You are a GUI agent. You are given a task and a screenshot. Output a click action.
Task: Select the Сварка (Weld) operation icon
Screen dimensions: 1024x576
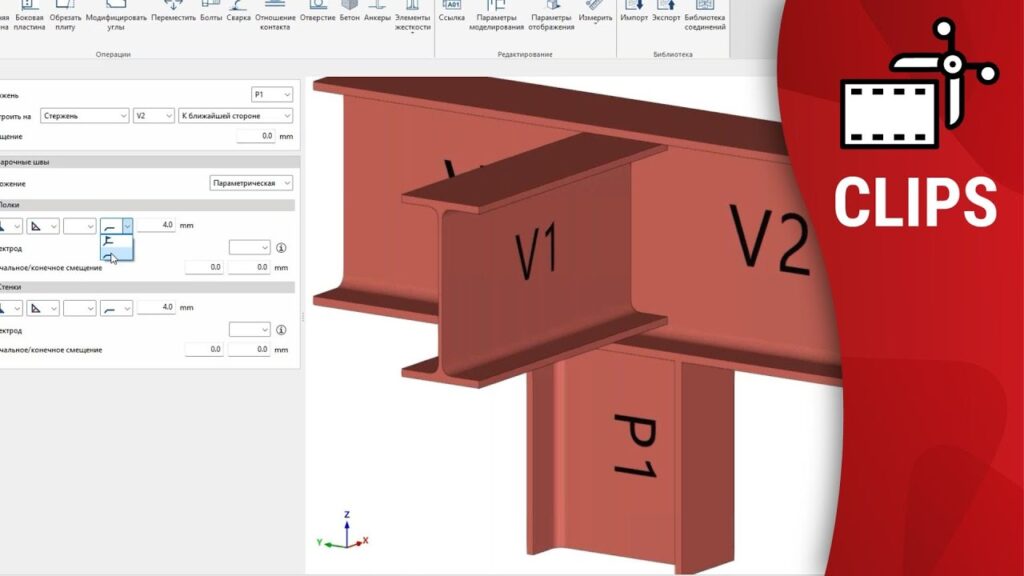pos(239,12)
